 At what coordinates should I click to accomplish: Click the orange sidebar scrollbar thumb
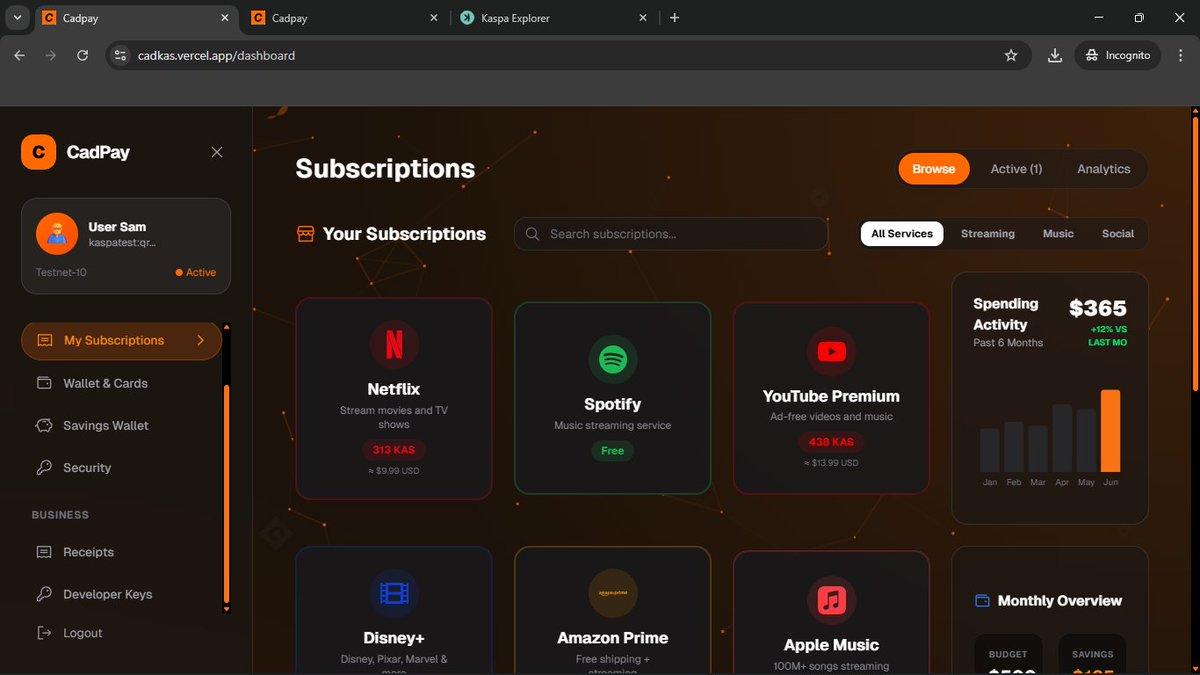[x=226, y=494]
